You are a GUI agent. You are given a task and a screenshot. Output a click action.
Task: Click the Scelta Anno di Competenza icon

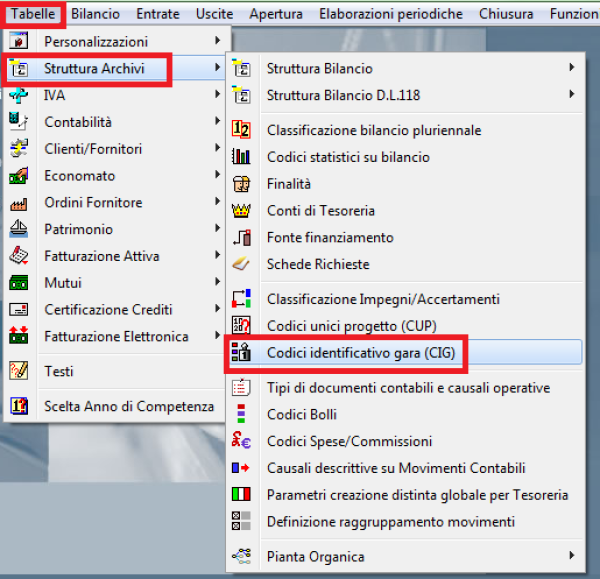point(18,406)
